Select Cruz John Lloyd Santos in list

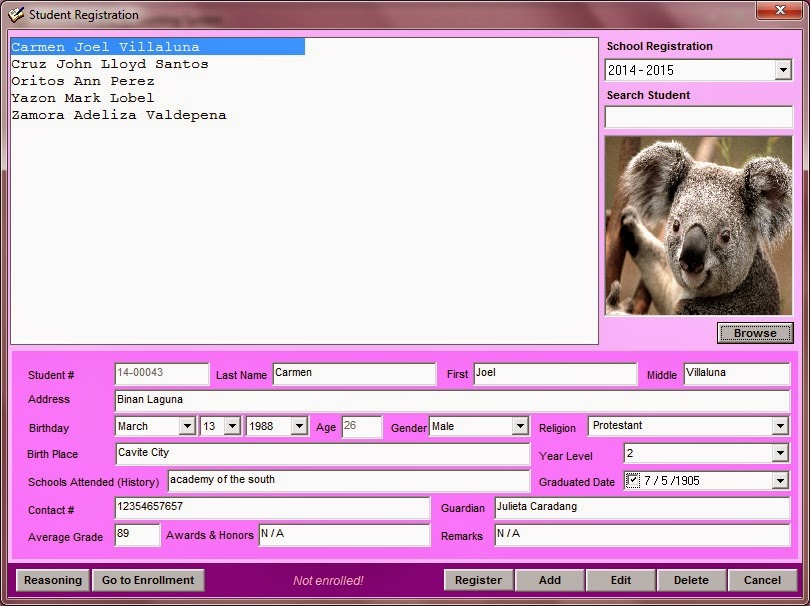click(110, 64)
